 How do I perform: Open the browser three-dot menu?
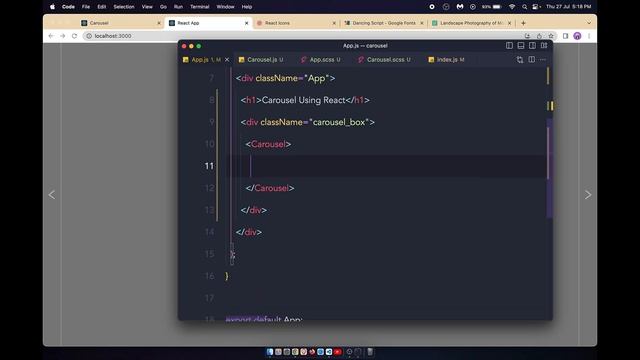[589, 36]
